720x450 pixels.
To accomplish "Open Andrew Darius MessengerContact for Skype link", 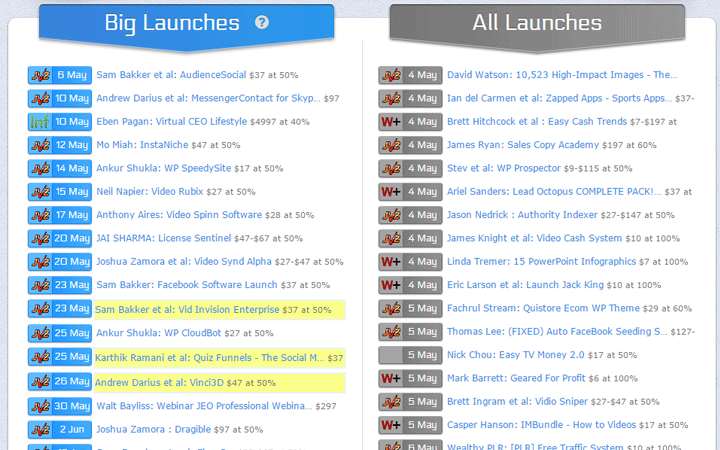I will click(208, 98).
